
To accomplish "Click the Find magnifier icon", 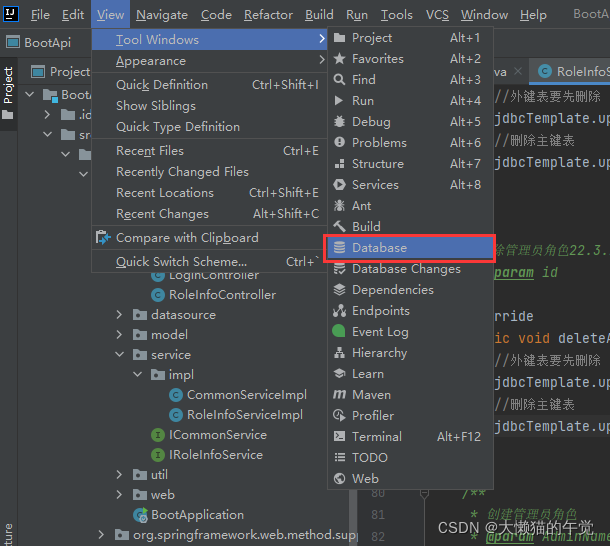I will coord(339,80).
